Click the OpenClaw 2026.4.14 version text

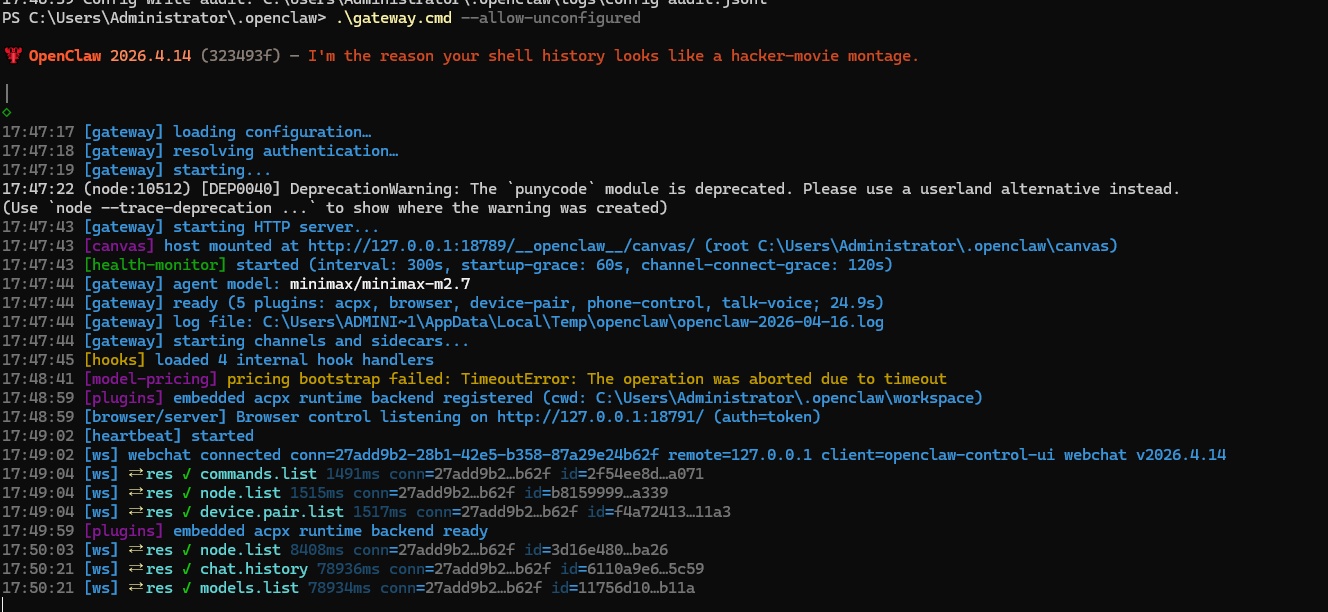pyautogui.click(x=109, y=56)
